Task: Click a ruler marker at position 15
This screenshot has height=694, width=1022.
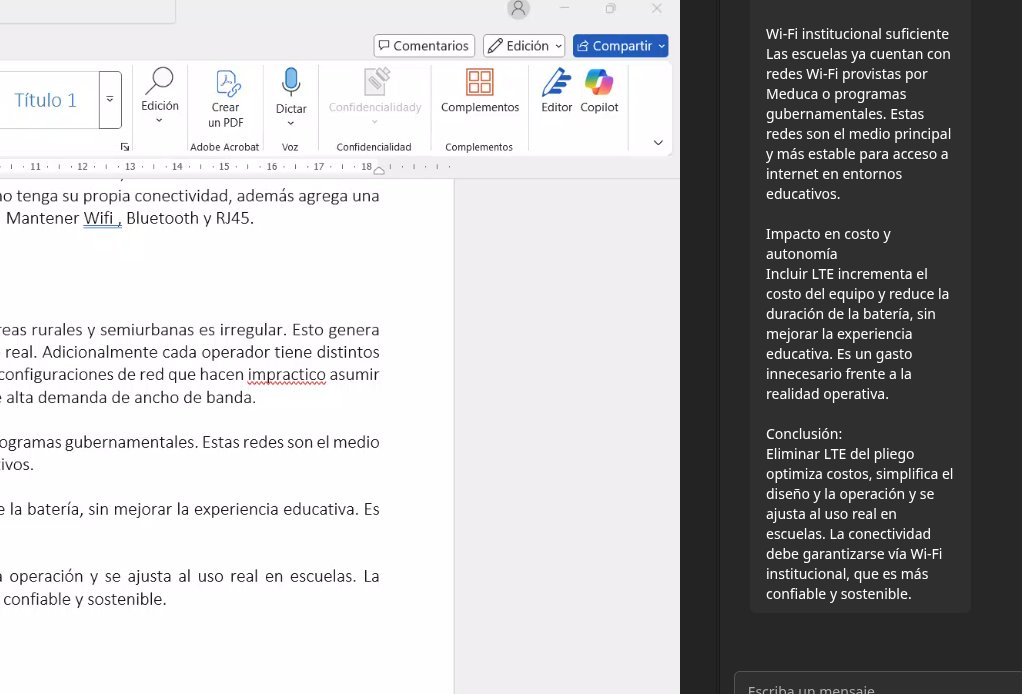Action: click(x=225, y=166)
